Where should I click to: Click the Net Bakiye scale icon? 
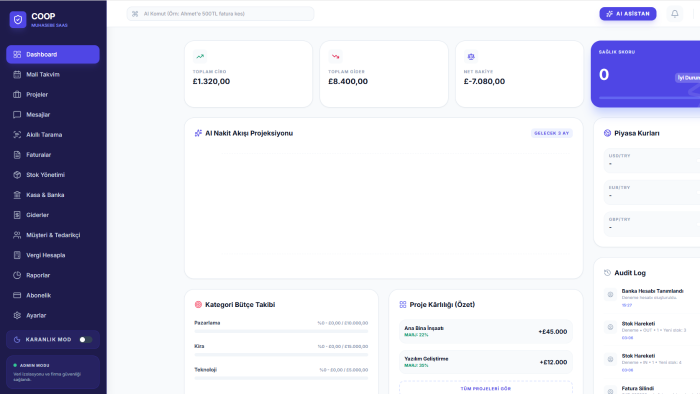pos(471,57)
